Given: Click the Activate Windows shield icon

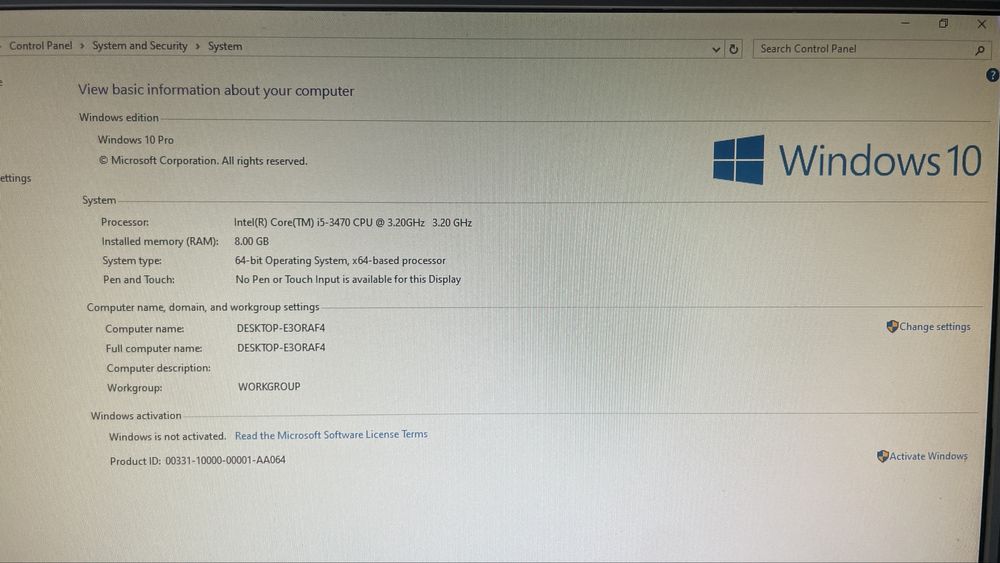Looking at the screenshot, I should coord(883,456).
